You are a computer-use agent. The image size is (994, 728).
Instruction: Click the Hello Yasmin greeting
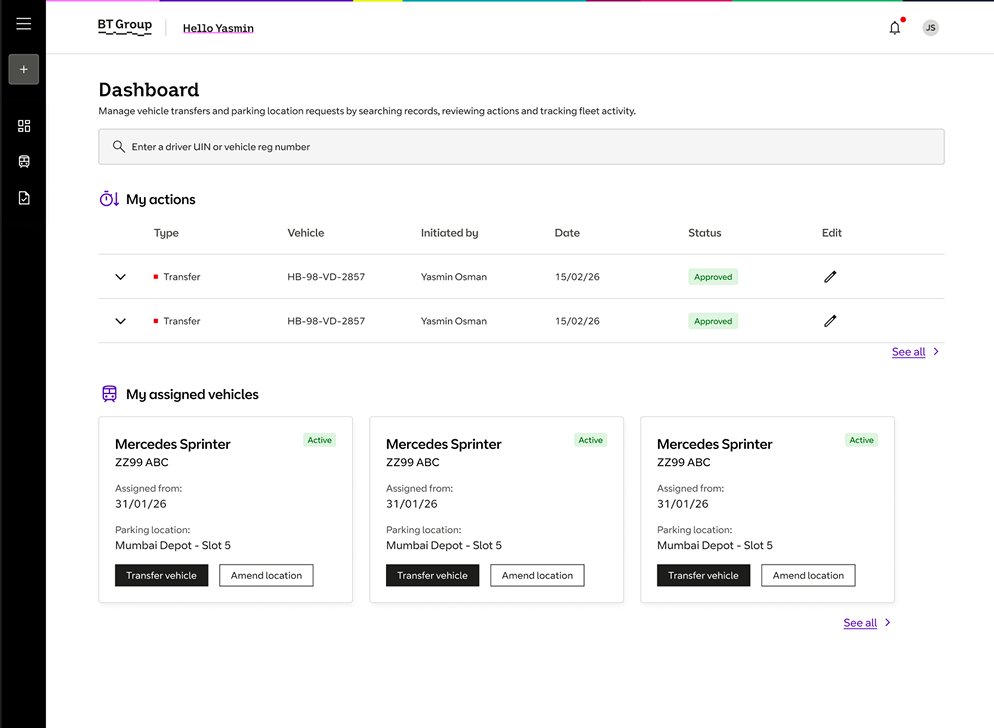(x=218, y=28)
